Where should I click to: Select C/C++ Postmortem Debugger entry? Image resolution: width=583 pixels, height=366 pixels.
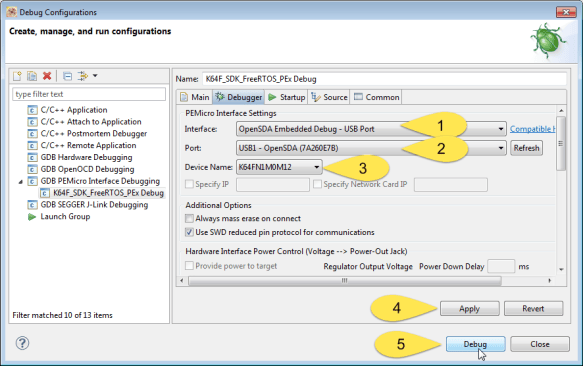(94, 134)
